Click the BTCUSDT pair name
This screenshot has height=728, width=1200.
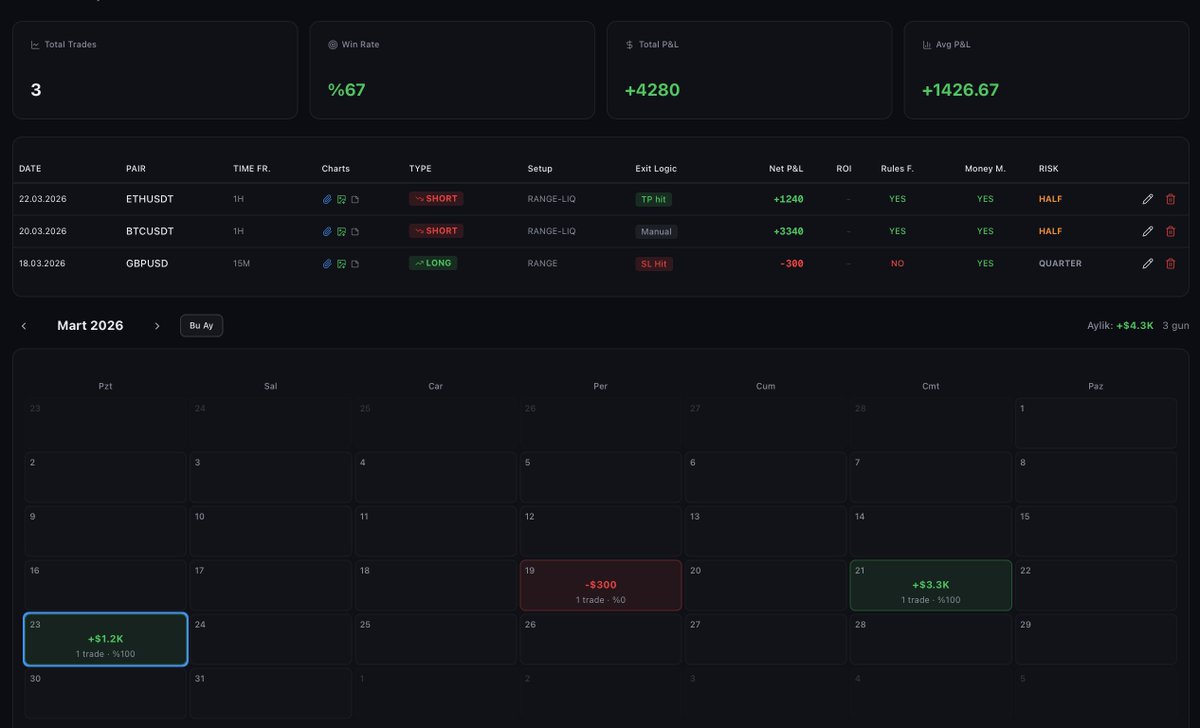[x=150, y=231]
